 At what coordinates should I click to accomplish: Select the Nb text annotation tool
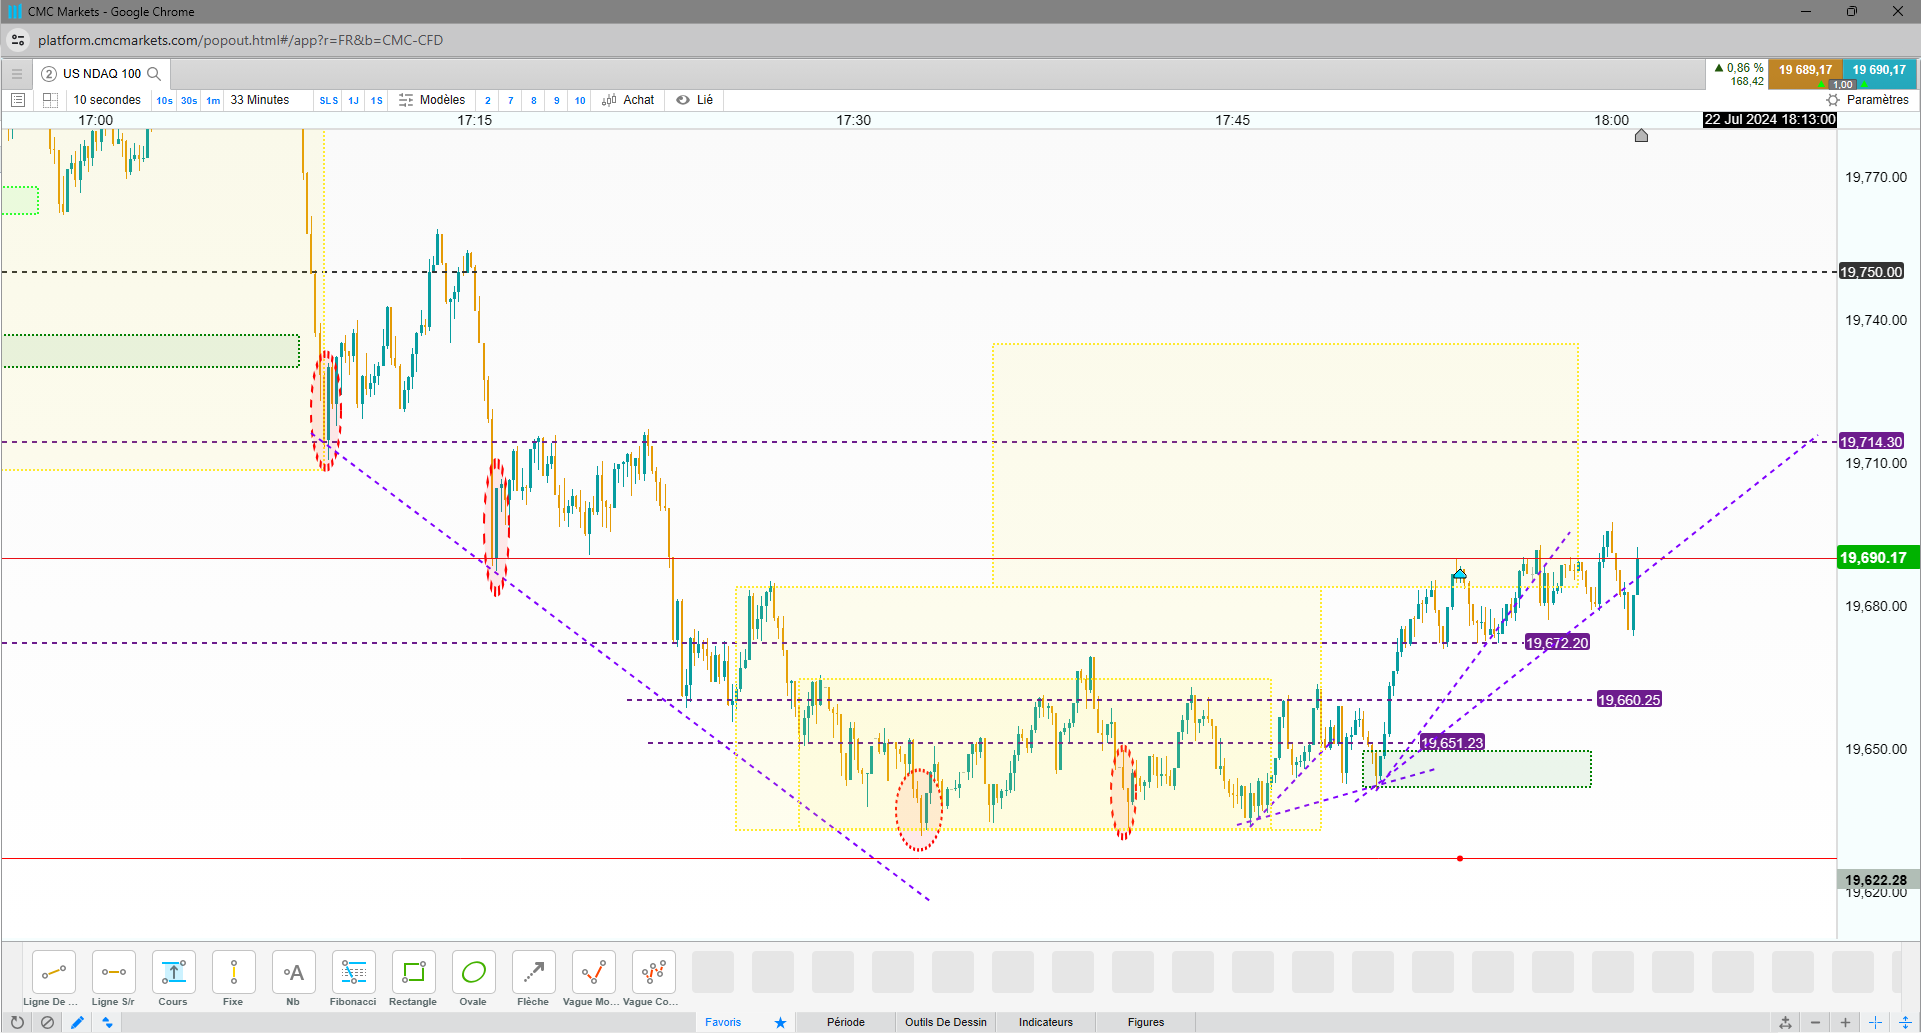coord(293,972)
